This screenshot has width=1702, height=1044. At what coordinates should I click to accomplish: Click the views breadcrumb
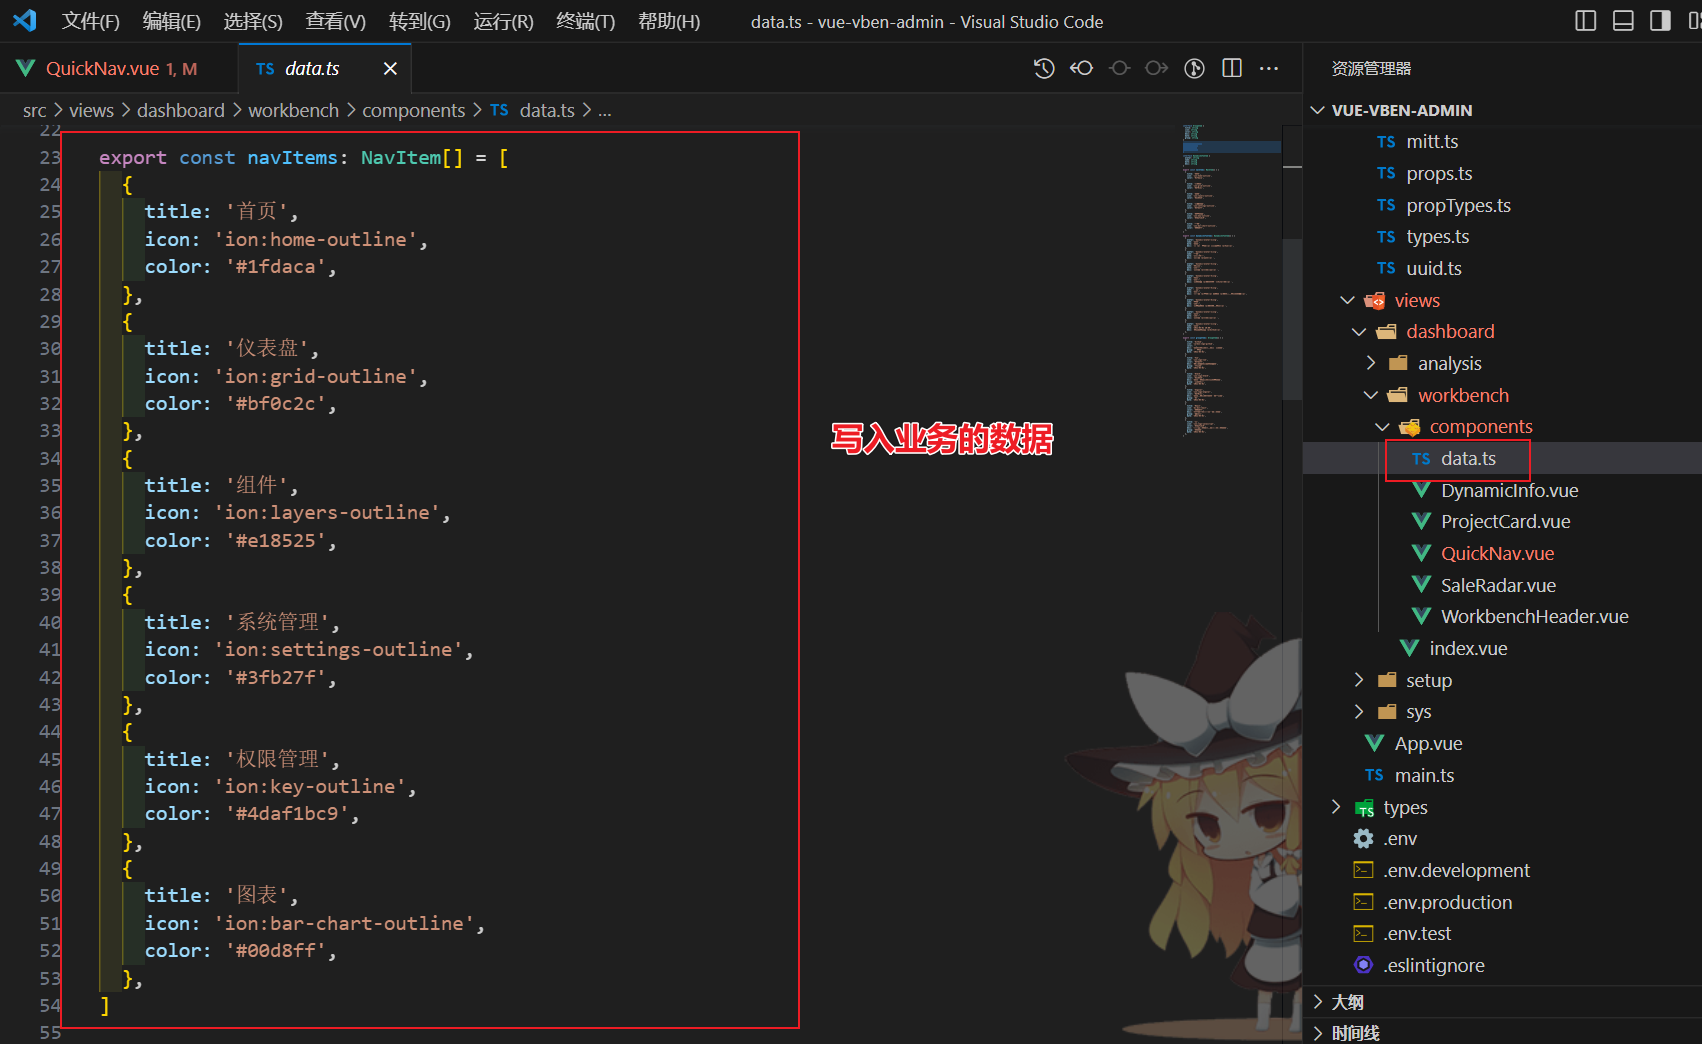pos(91,110)
